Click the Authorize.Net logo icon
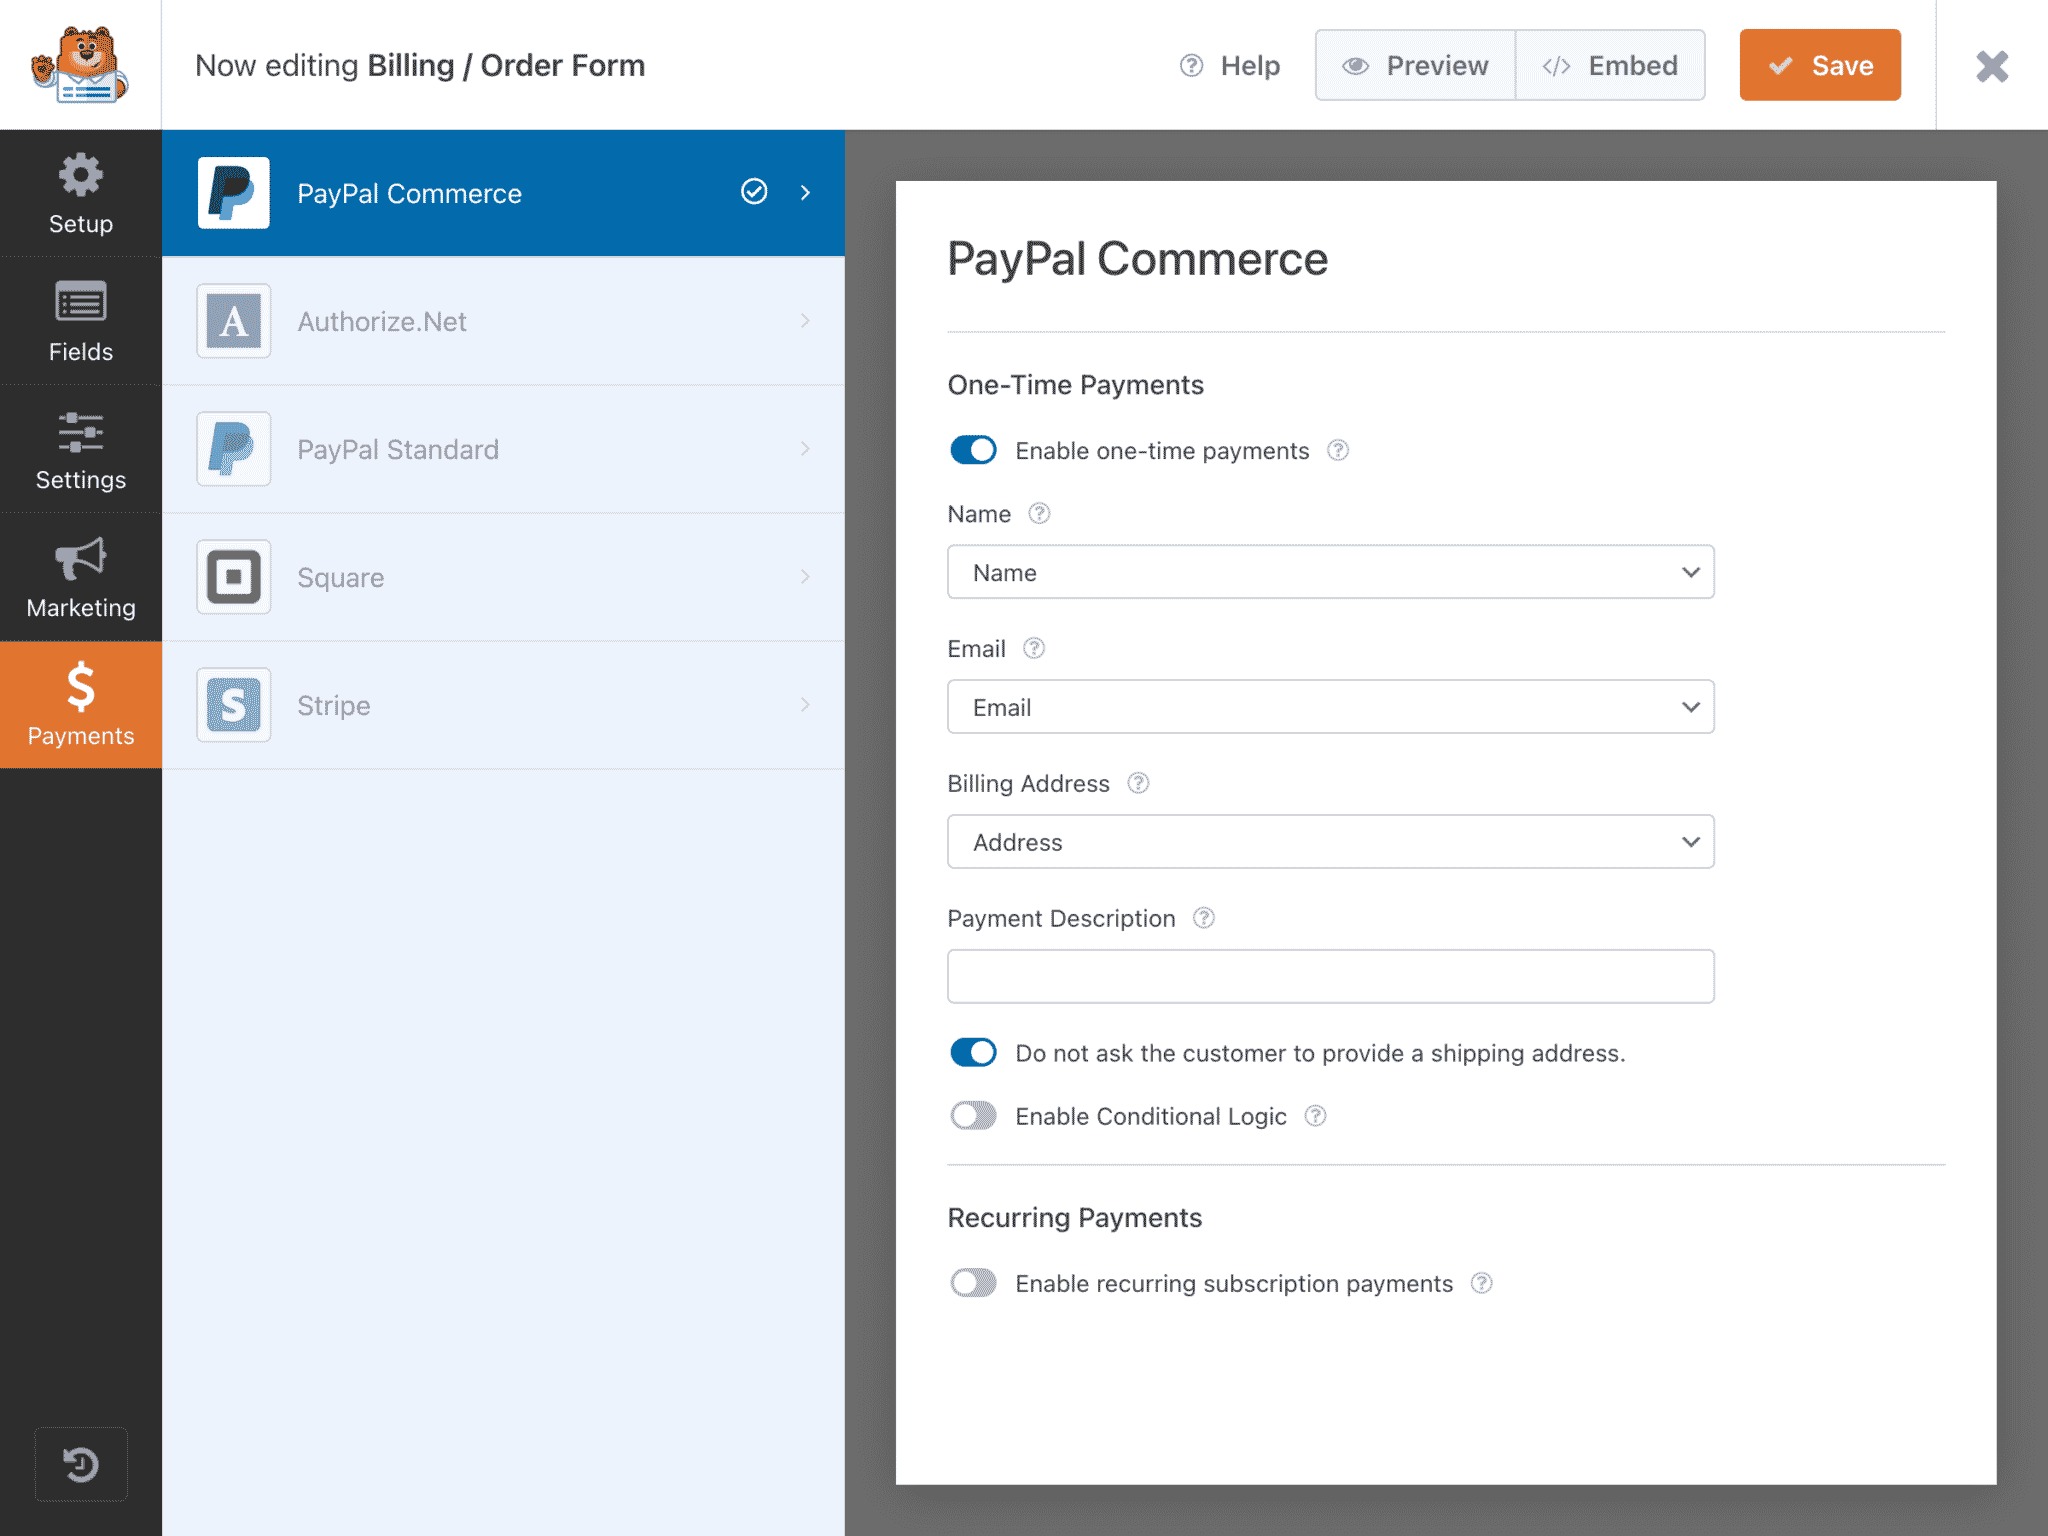The height and width of the screenshot is (1536, 2048). (x=233, y=321)
